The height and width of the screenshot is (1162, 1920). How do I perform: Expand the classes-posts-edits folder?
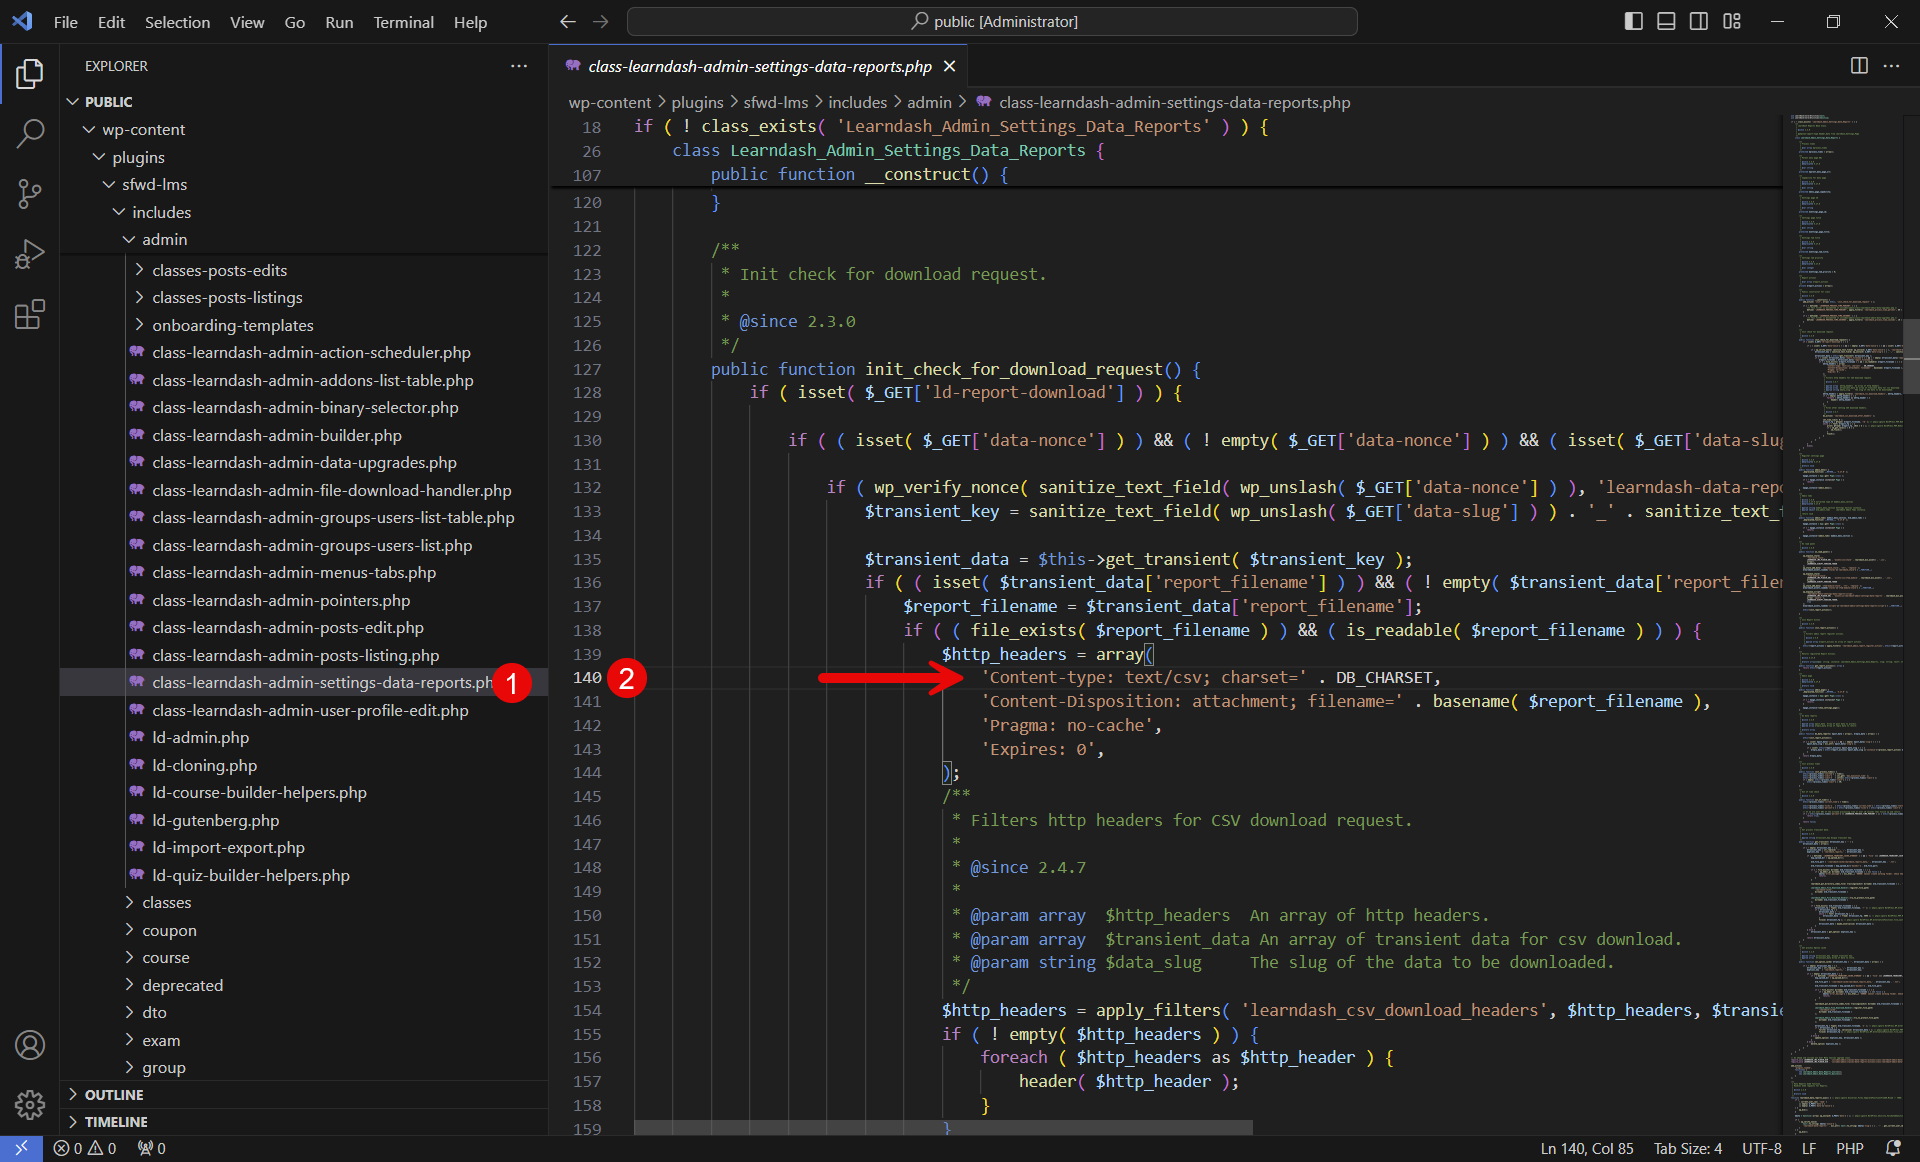[x=219, y=270]
